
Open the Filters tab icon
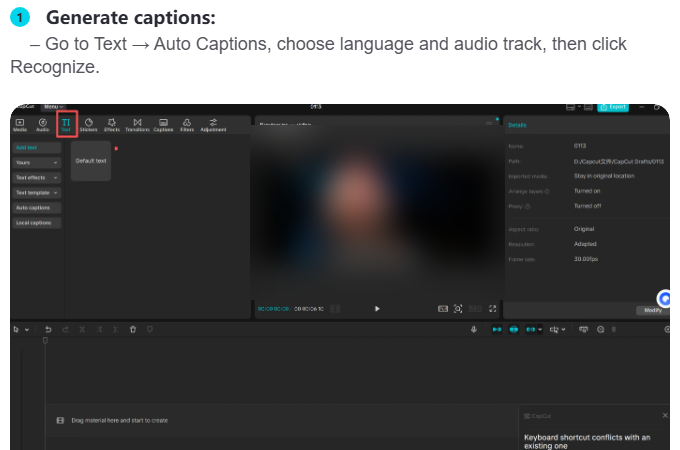click(187, 125)
